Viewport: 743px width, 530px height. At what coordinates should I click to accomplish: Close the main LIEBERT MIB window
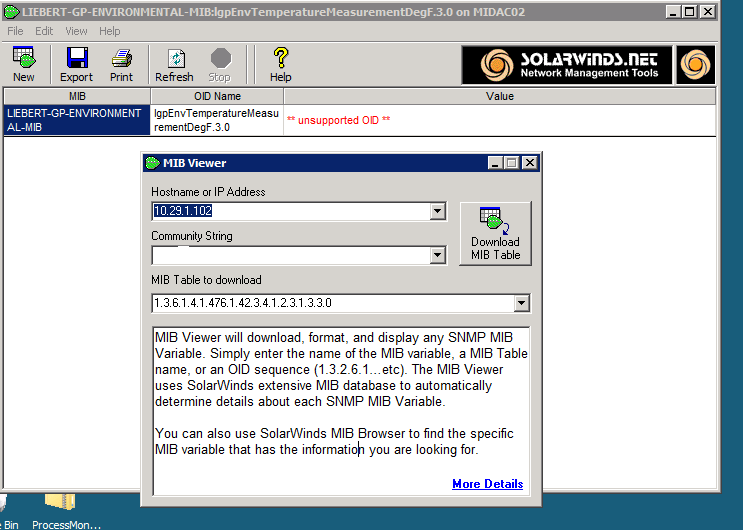(x=707, y=12)
